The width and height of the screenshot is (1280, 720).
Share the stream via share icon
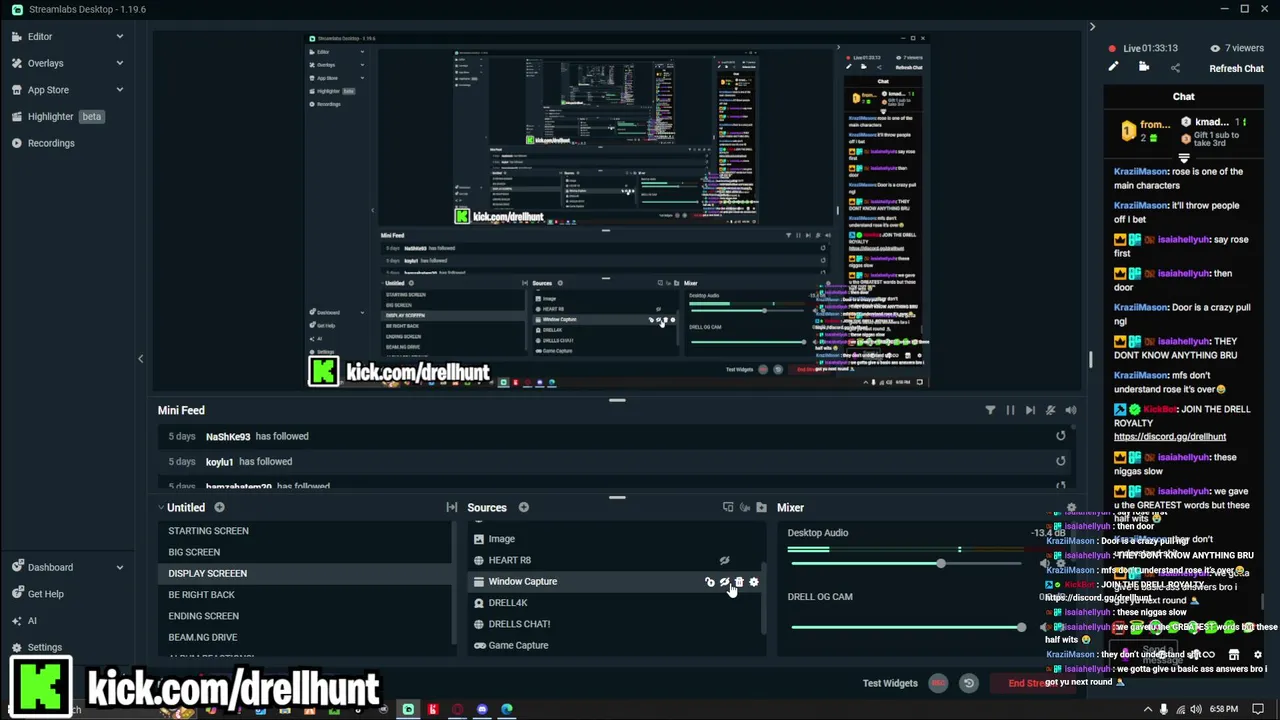click(x=1175, y=68)
